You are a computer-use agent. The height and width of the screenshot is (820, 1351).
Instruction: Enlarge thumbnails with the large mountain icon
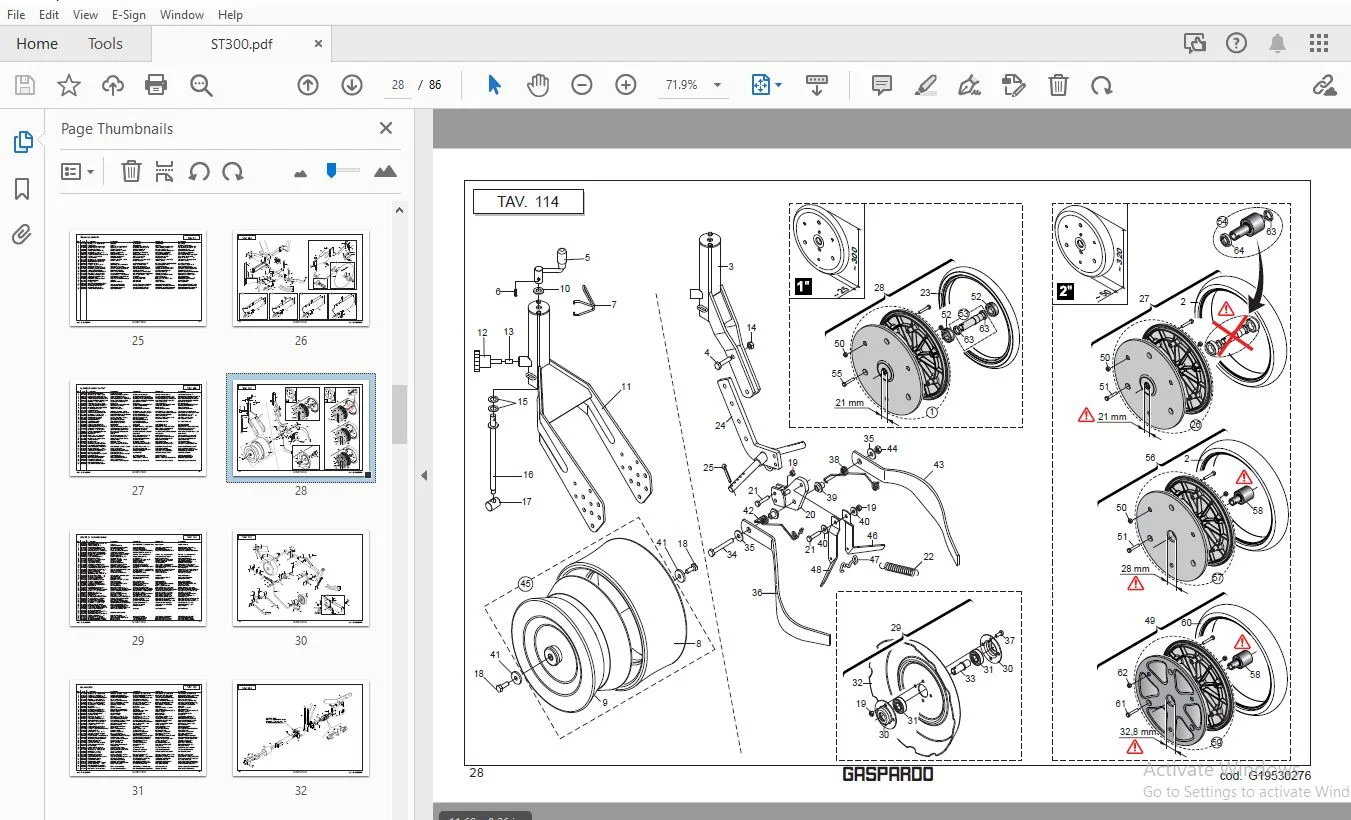click(385, 171)
